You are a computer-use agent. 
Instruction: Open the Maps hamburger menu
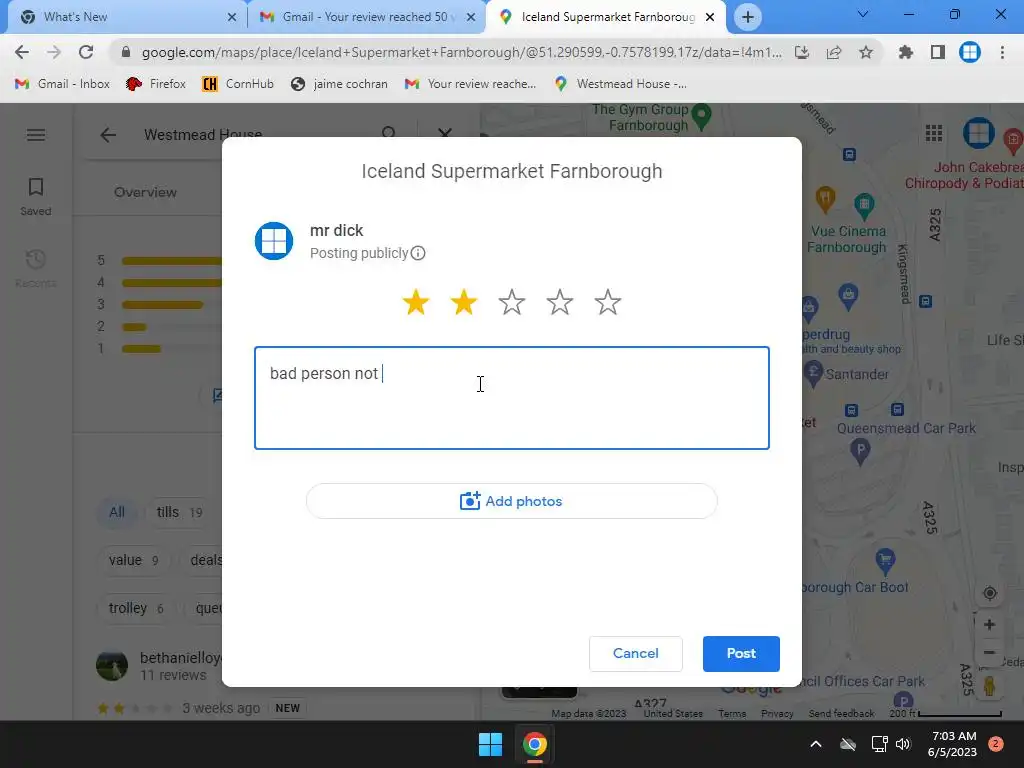click(x=36, y=135)
